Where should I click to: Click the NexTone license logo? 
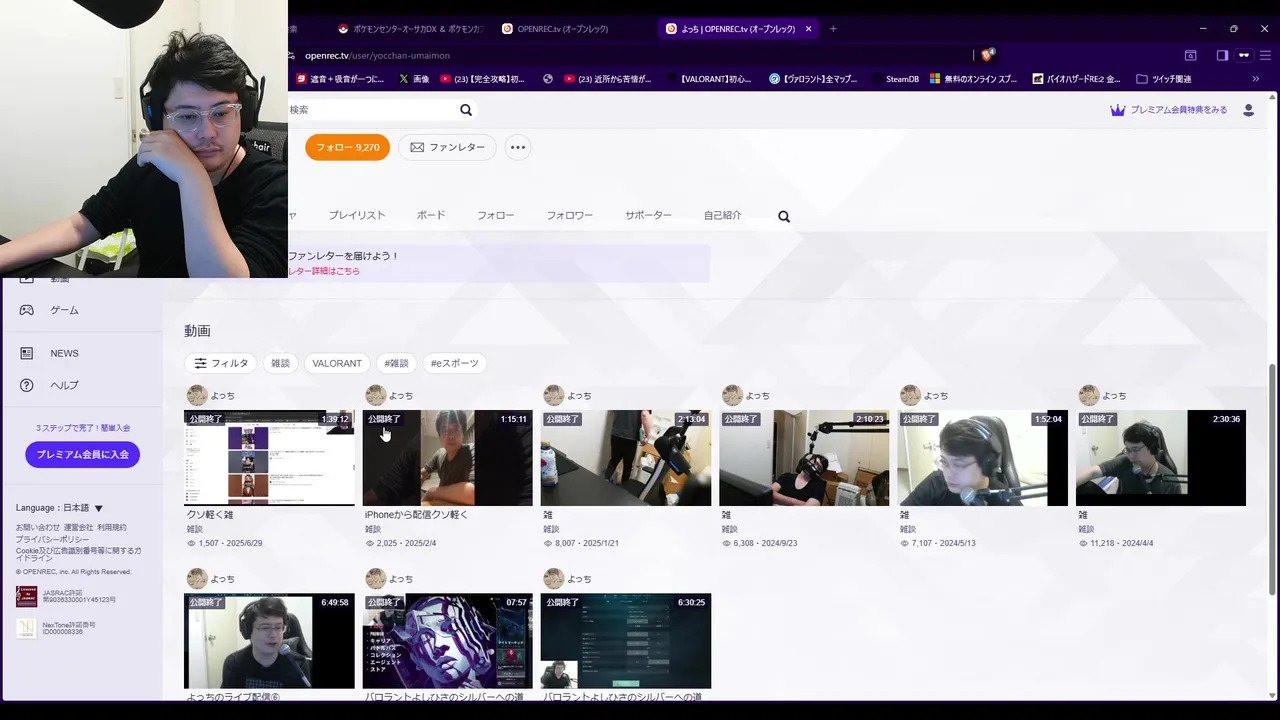pyautogui.click(x=26, y=628)
